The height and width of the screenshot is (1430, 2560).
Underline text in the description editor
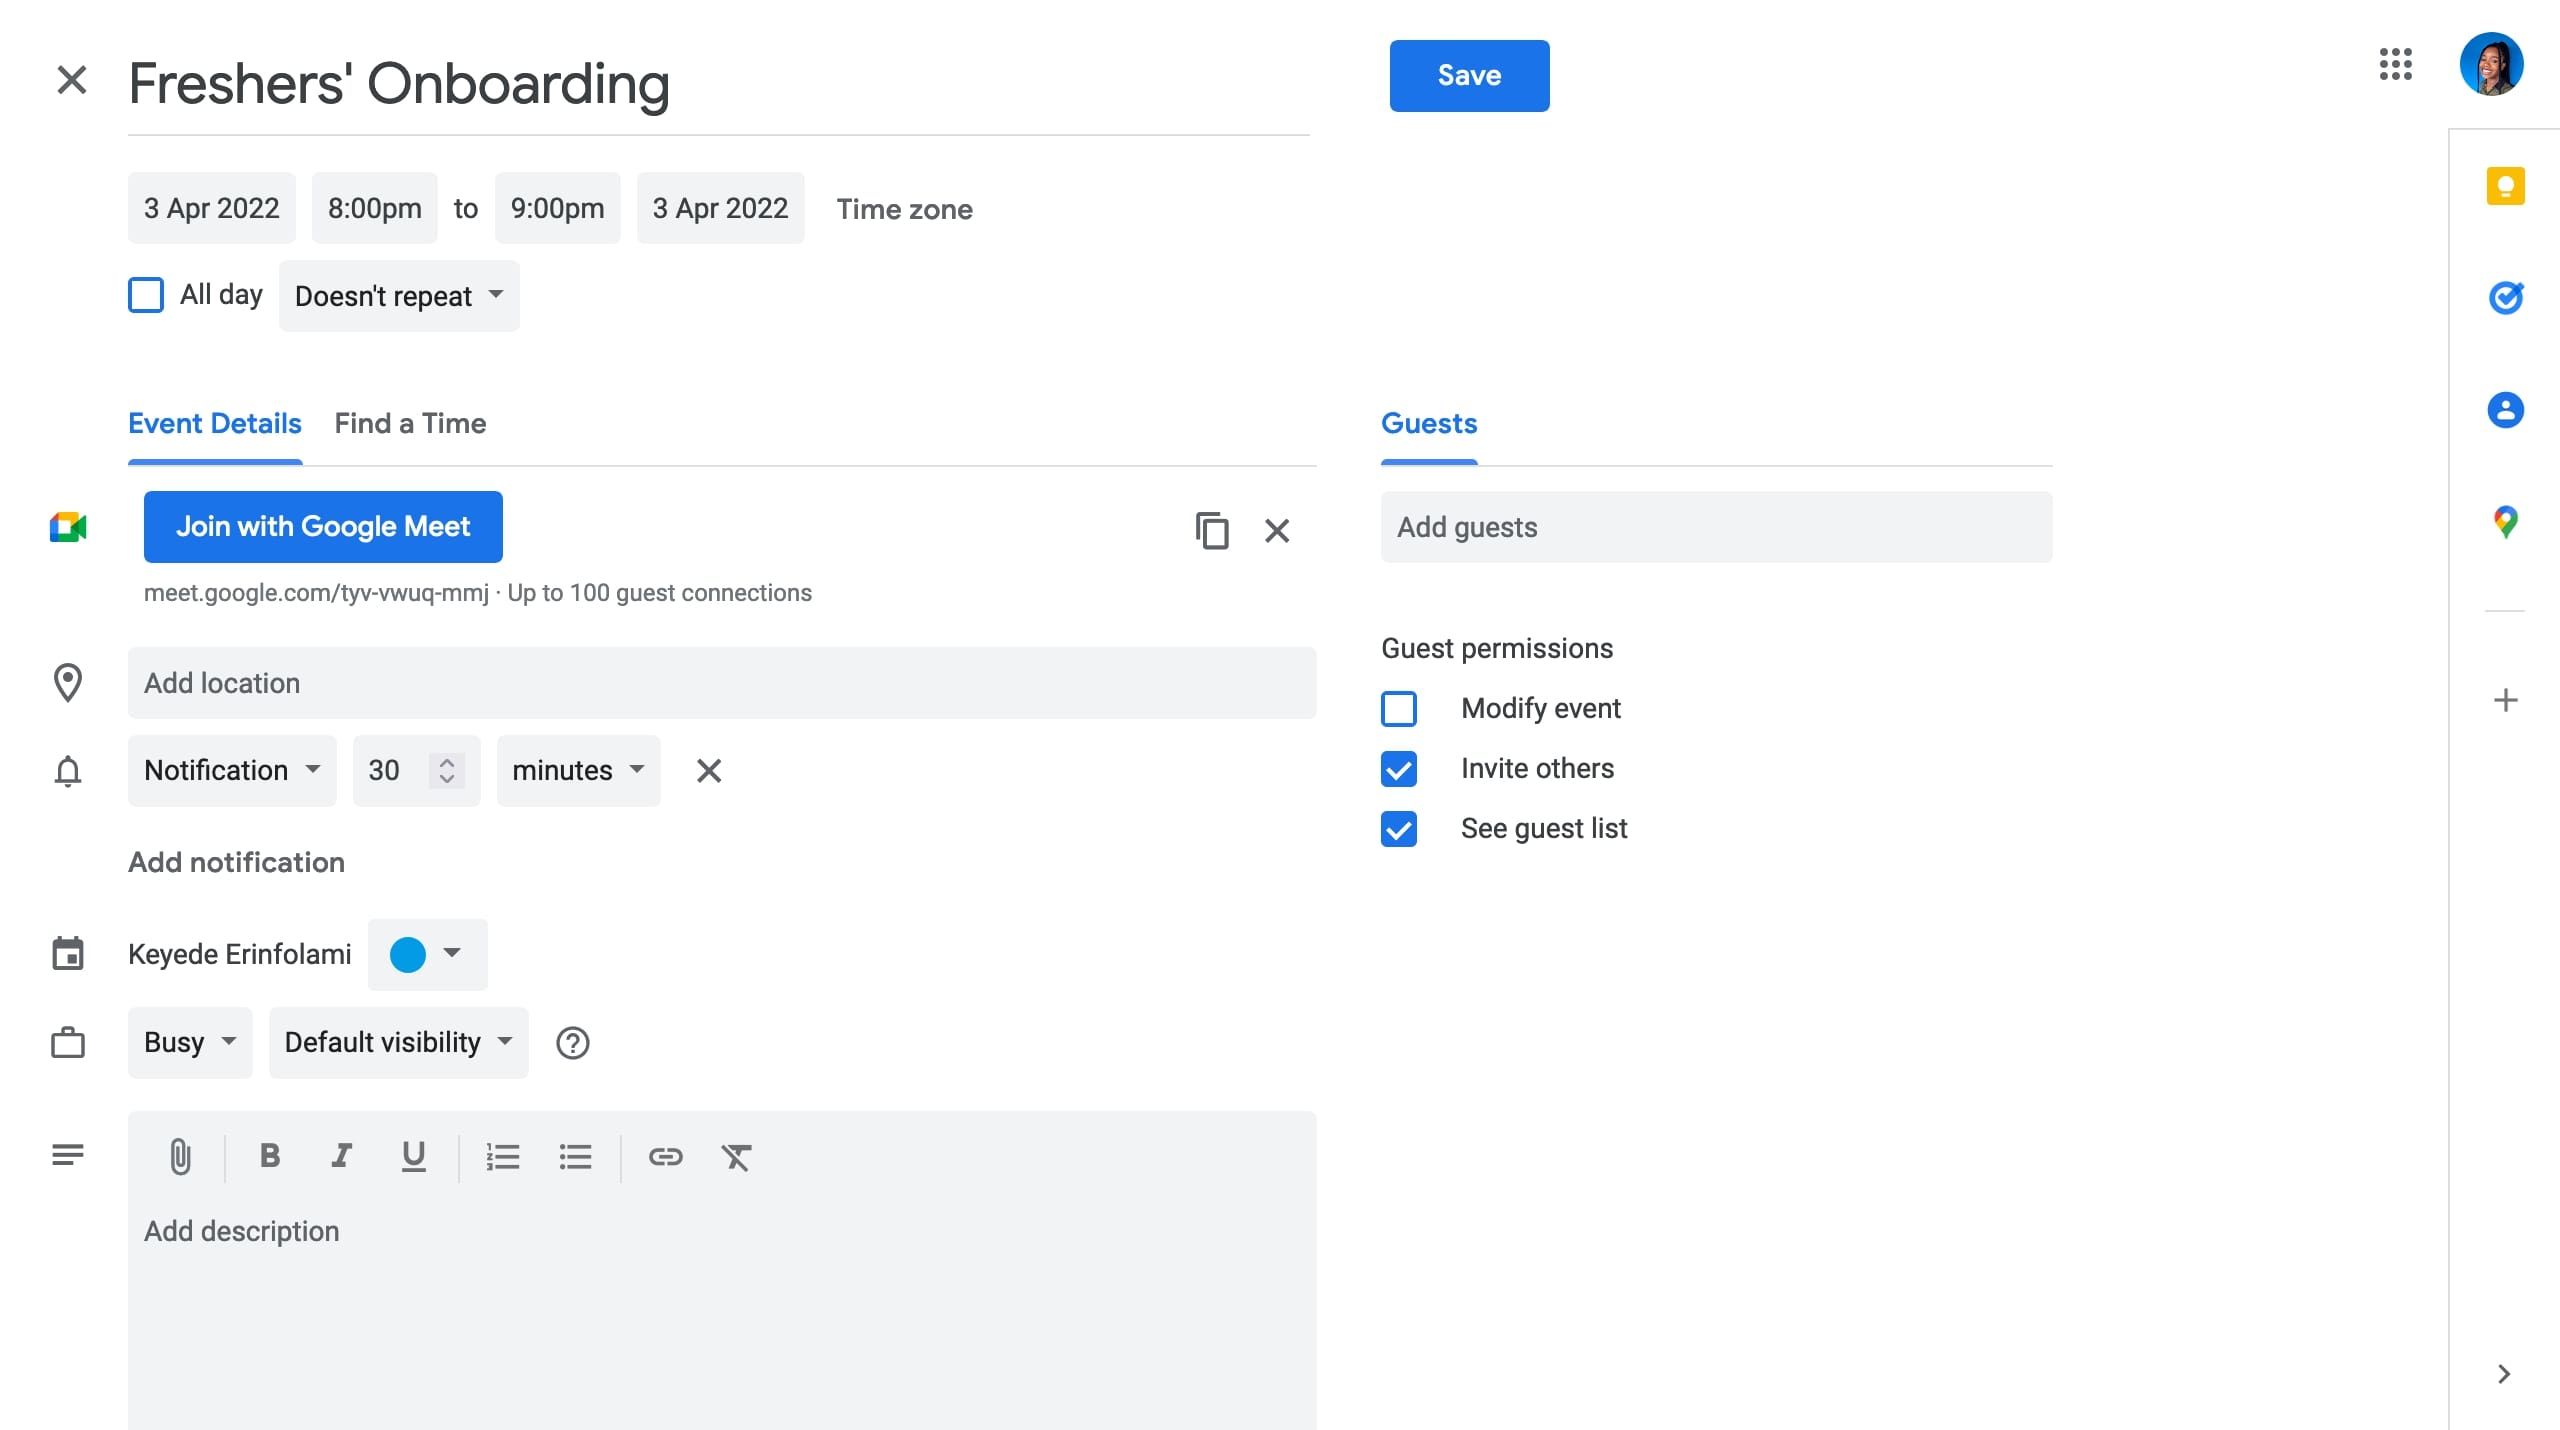tap(413, 1157)
